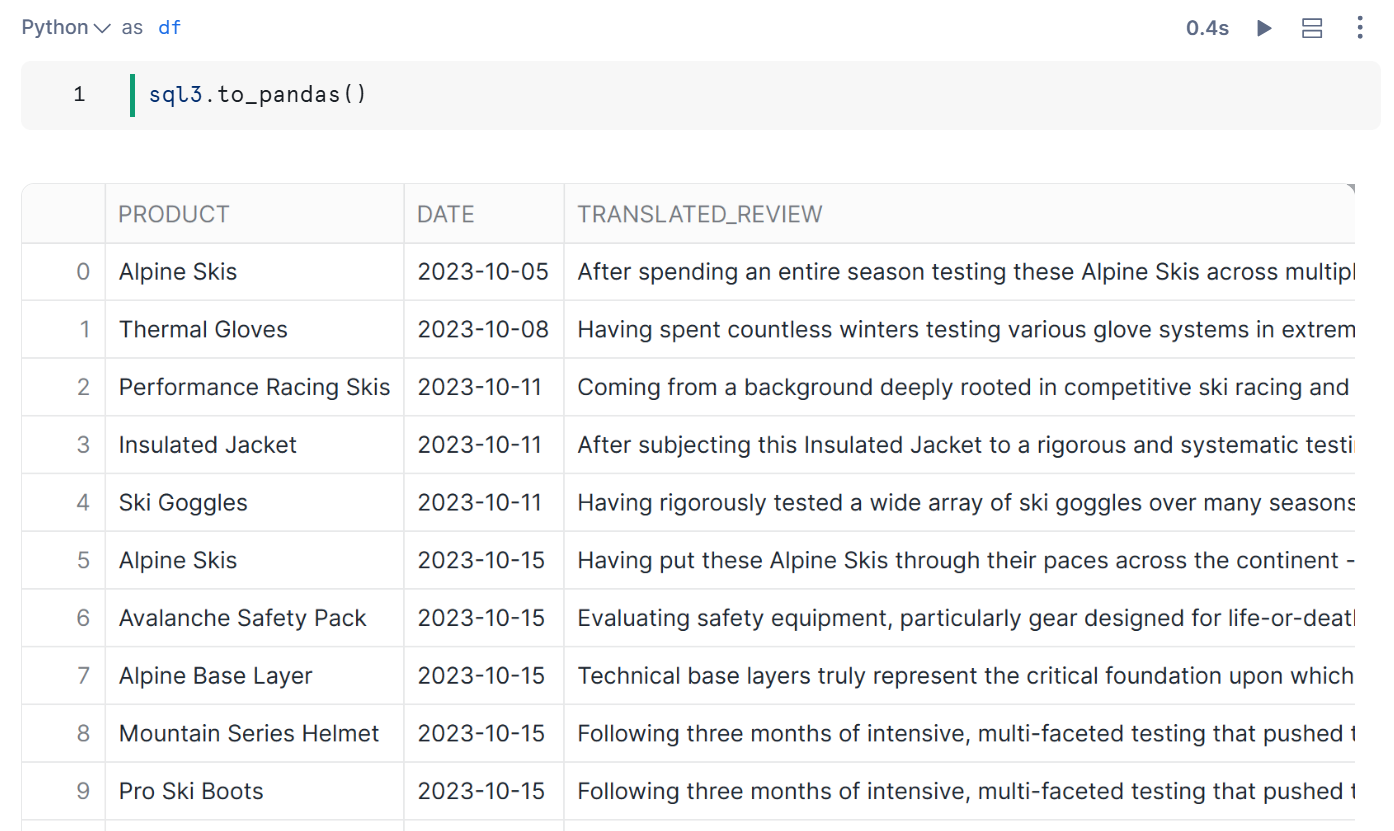Select the PRODUCT column header

(x=174, y=214)
